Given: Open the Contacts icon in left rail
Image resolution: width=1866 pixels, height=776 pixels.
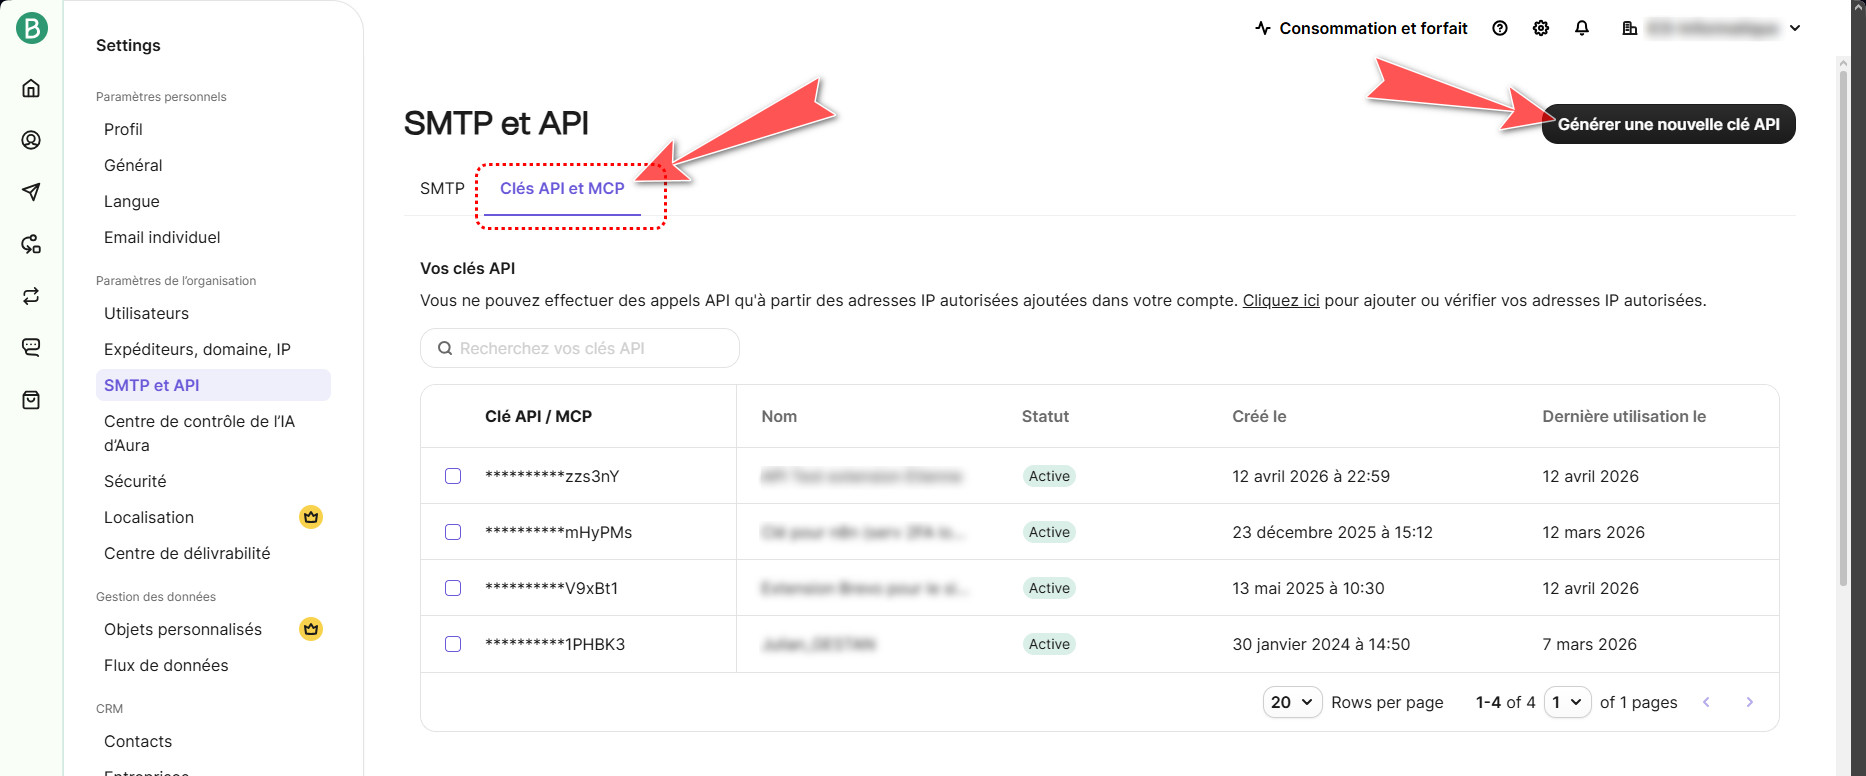Looking at the screenshot, I should tap(31, 140).
